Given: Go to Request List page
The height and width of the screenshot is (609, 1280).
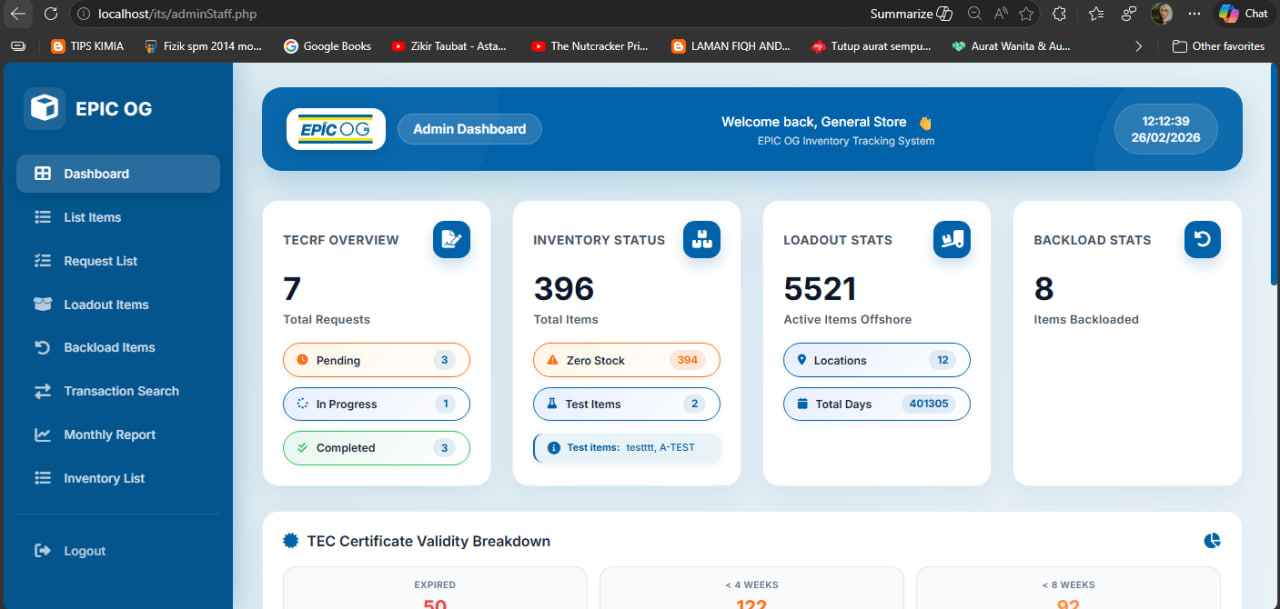Looking at the screenshot, I should (x=118, y=261).
